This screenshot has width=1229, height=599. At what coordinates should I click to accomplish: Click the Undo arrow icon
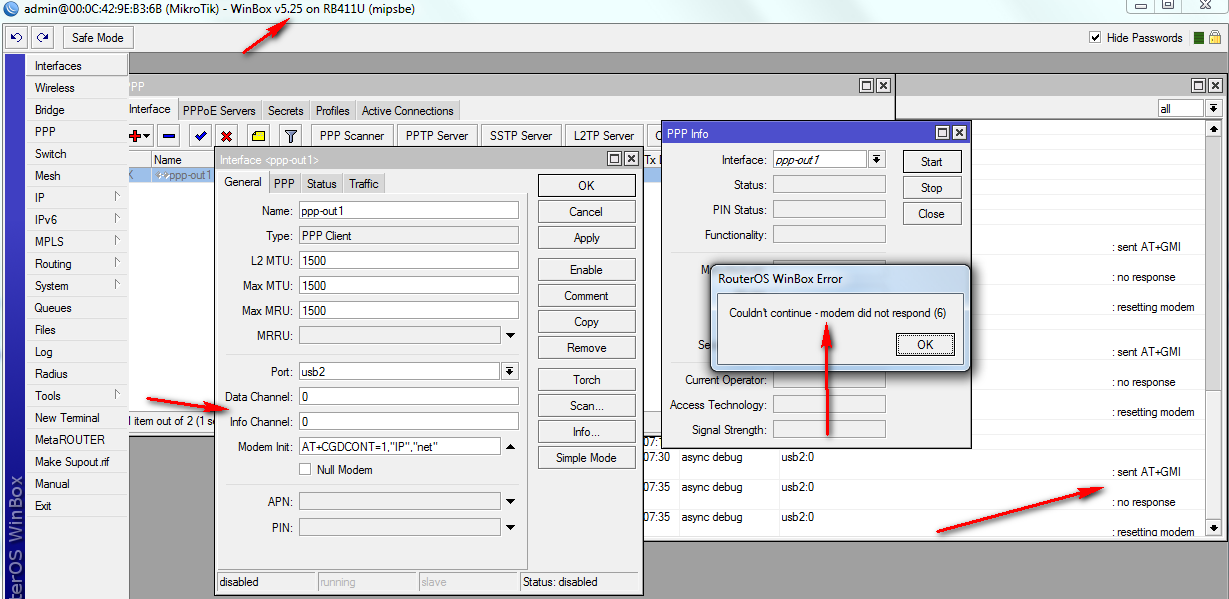tap(16, 38)
